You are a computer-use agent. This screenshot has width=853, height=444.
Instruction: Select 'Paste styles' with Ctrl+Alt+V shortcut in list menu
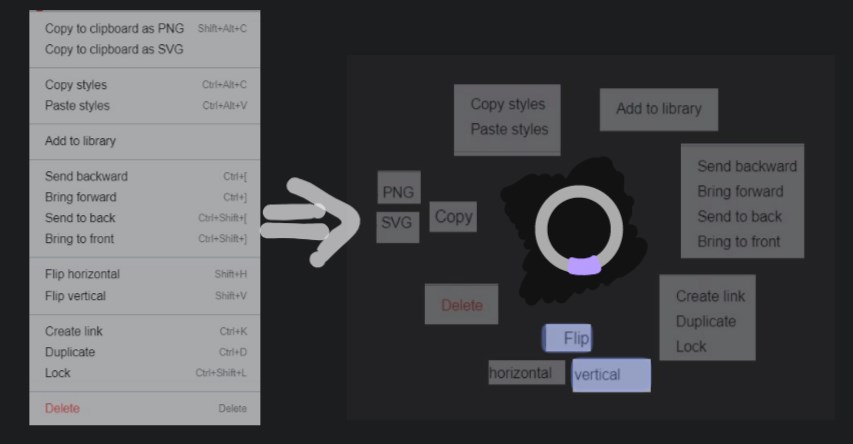tap(145, 106)
